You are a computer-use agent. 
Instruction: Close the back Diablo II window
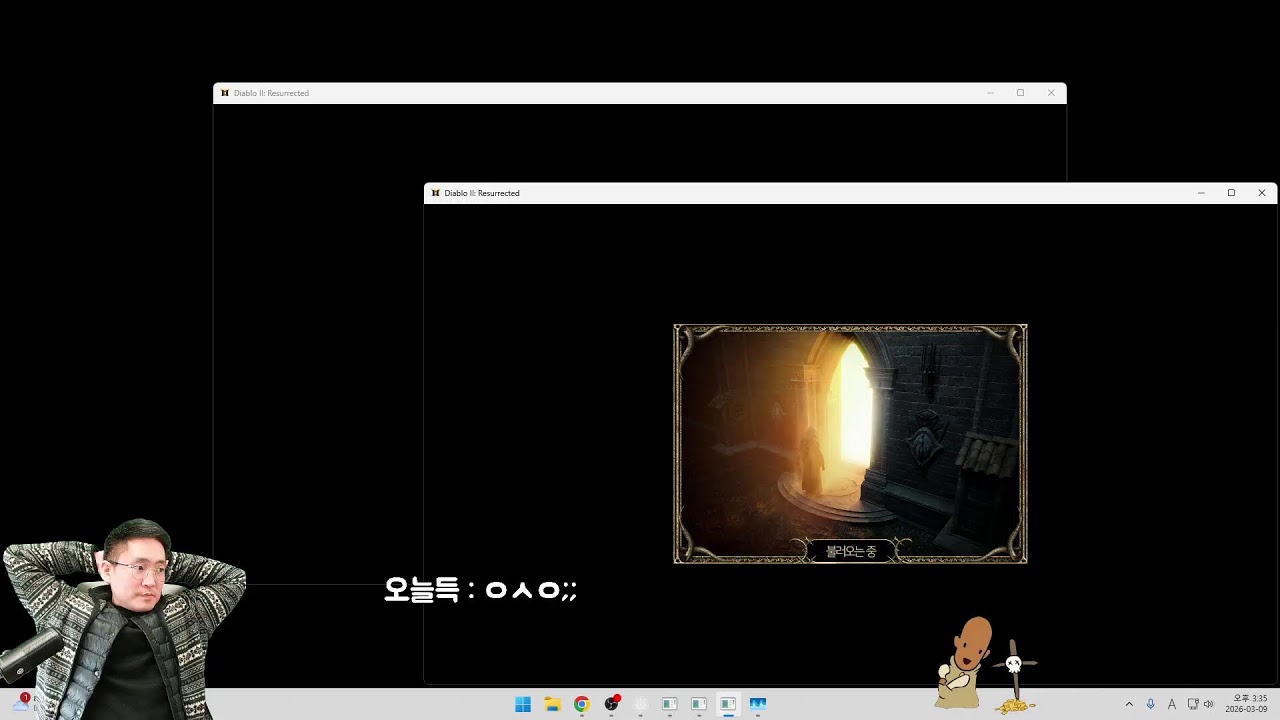tap(1051, 93)
